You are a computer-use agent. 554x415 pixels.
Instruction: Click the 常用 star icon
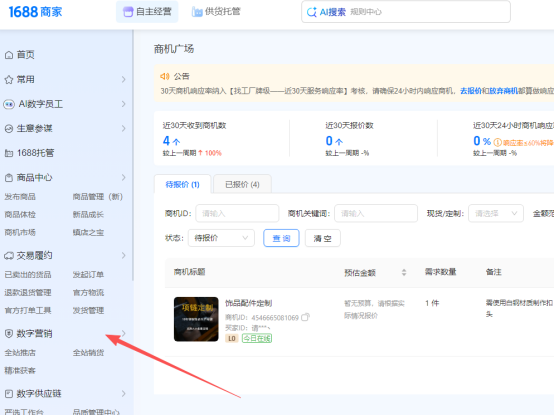point(9,79)
